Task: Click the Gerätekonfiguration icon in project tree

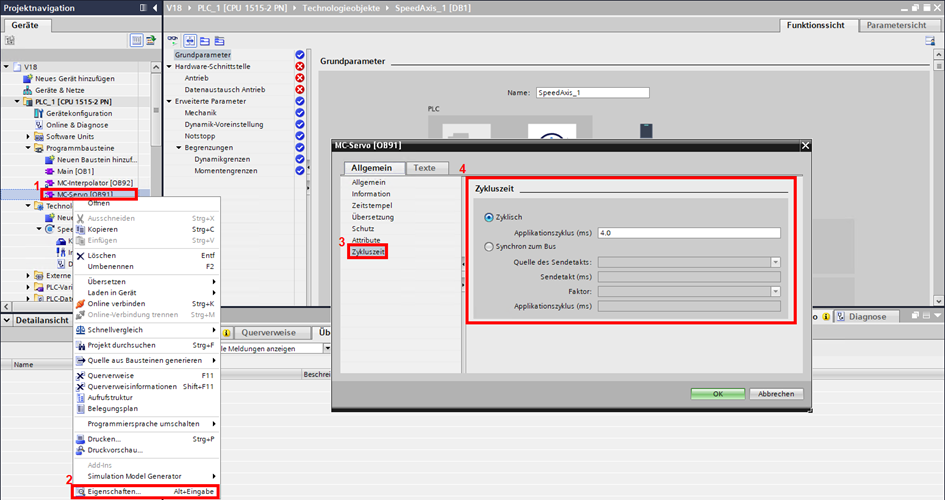Action: pyautogui.click(x=39, y=114)
